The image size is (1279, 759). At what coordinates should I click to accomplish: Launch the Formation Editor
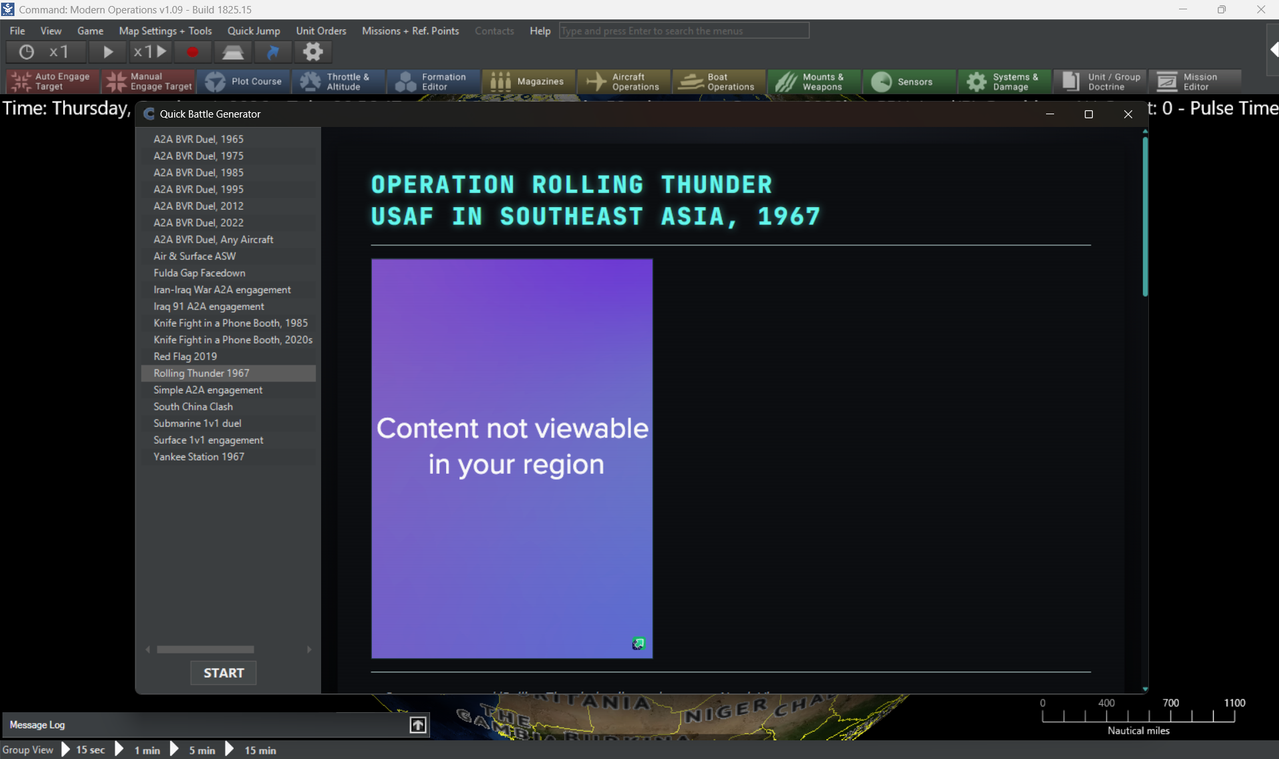(433, 82)
